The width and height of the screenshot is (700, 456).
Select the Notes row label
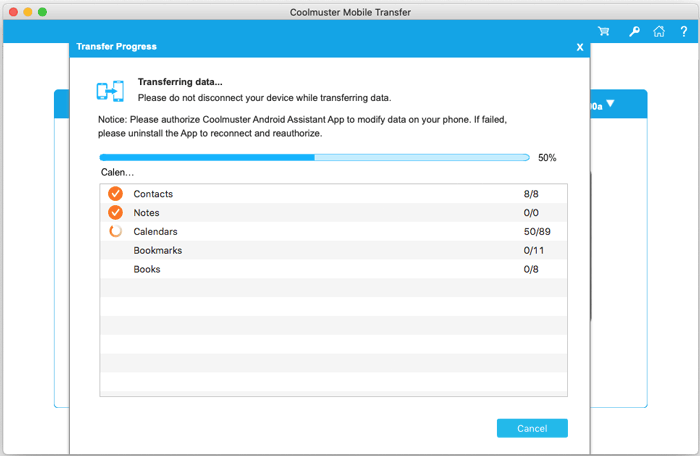click(146, 213)
